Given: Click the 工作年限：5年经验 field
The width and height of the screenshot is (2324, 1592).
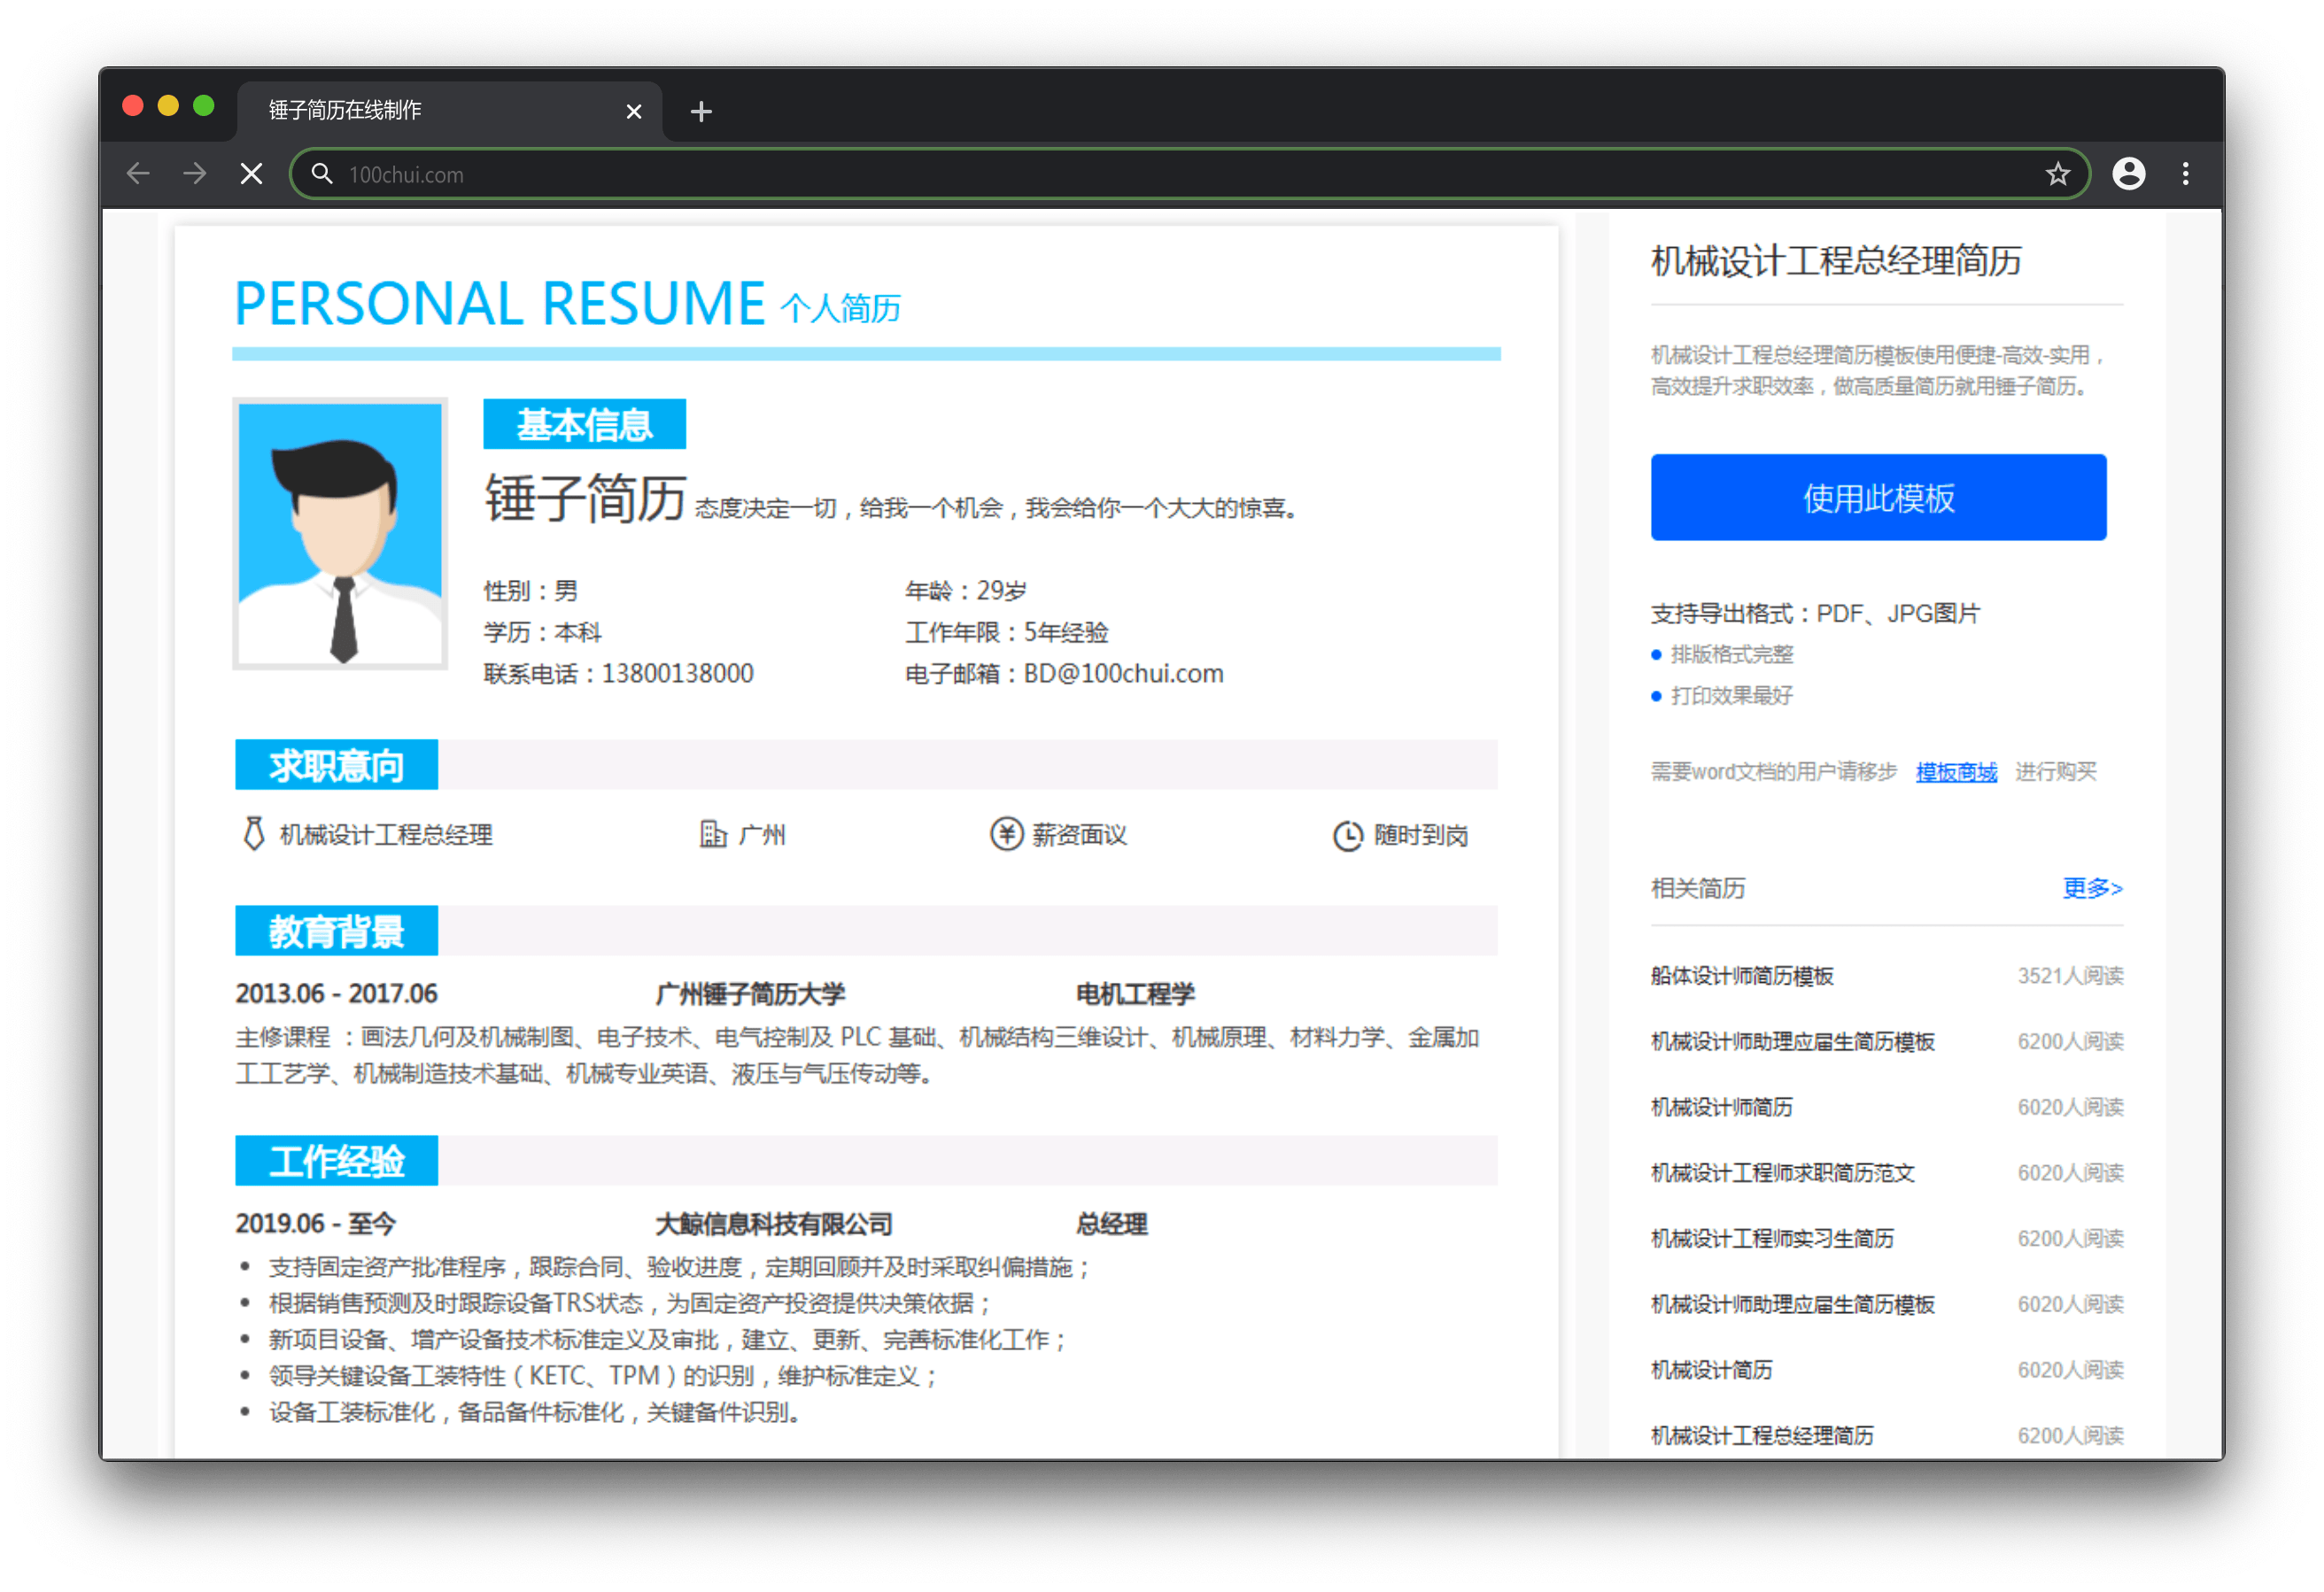Looking at the screenshot, I should 1007,632.
